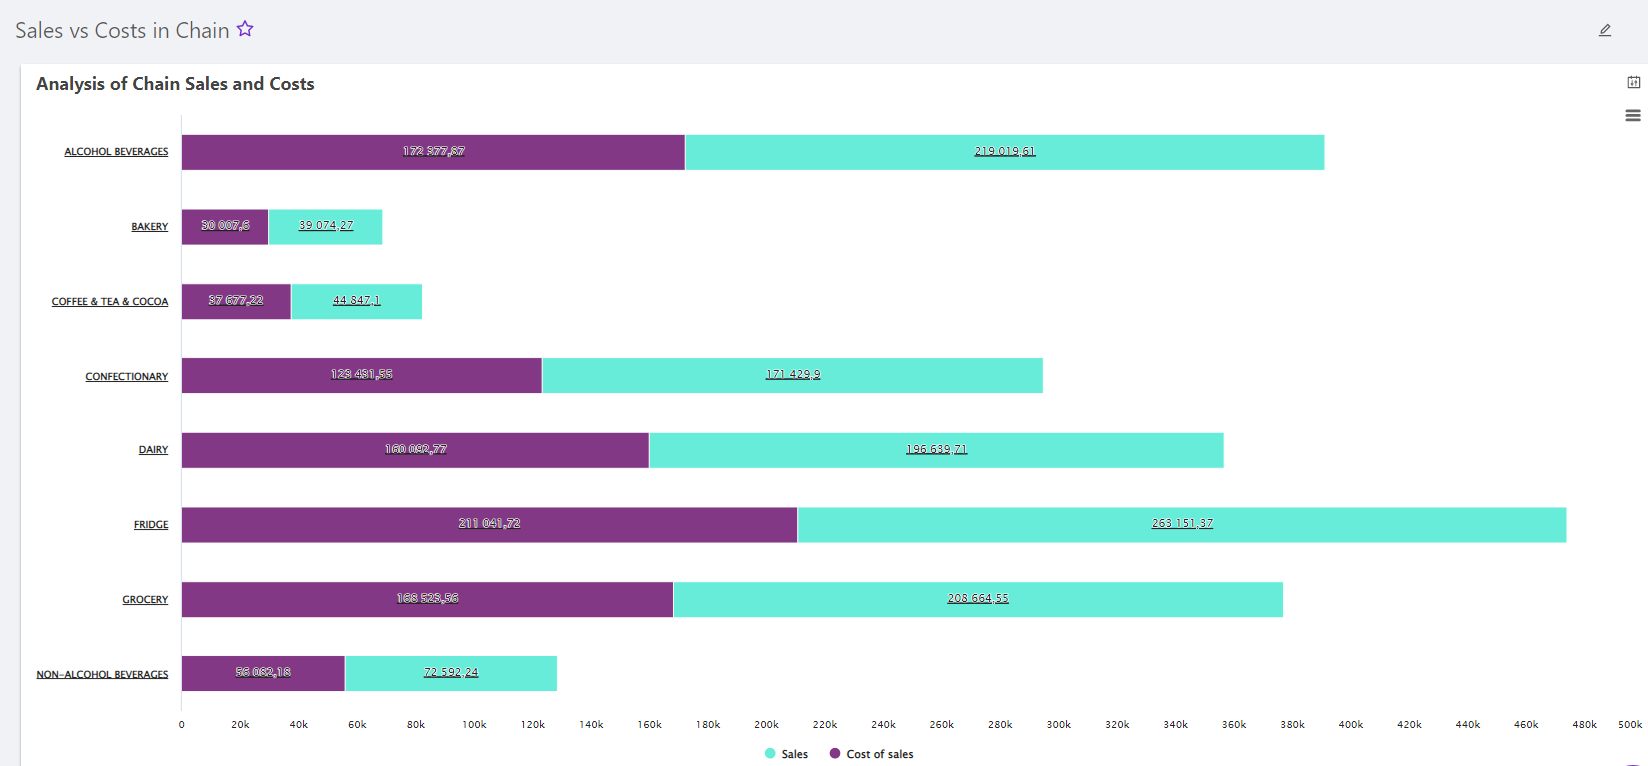Select the COFFEE & TEA & COCOA label

[110, 302]
